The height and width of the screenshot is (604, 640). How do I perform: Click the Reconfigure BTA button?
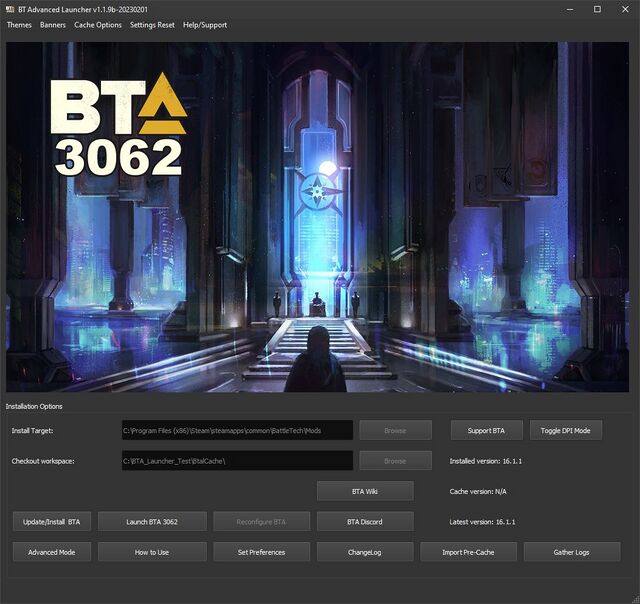coord(262,522)
